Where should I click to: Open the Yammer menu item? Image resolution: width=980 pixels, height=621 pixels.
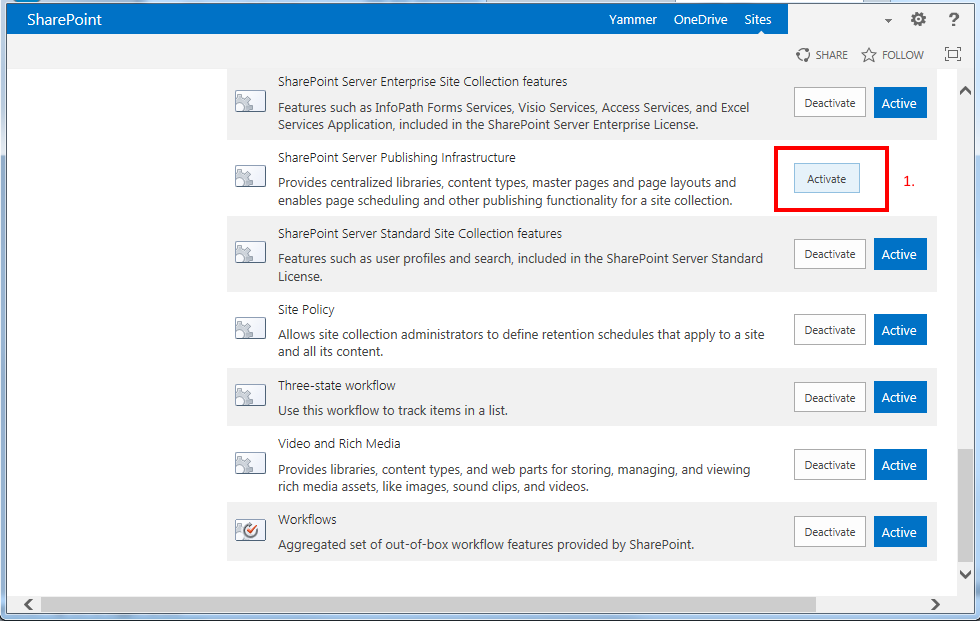[x=633, y=20]
